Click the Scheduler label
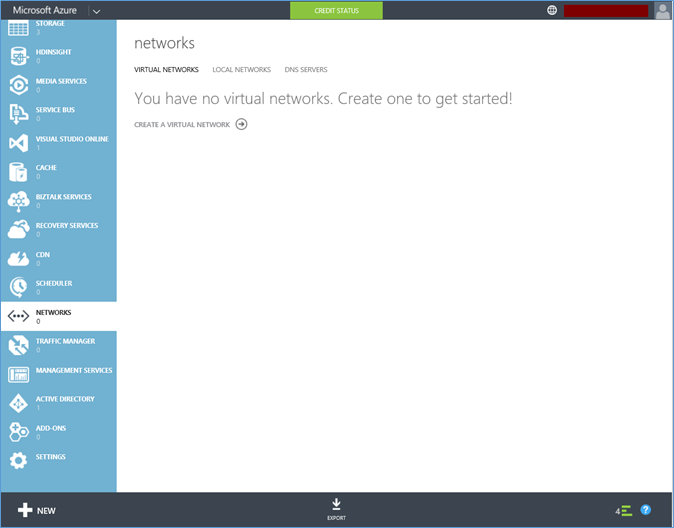Screen dimensions: 674x528 54,283
